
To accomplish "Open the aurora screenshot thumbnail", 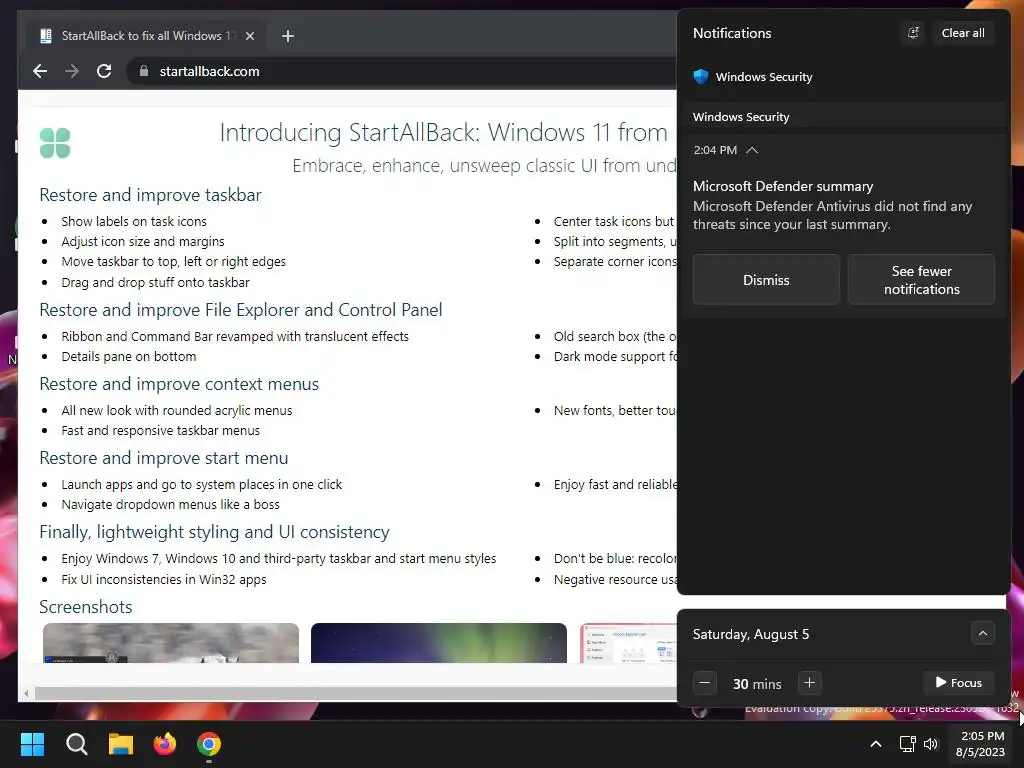I will coord(439,643).
